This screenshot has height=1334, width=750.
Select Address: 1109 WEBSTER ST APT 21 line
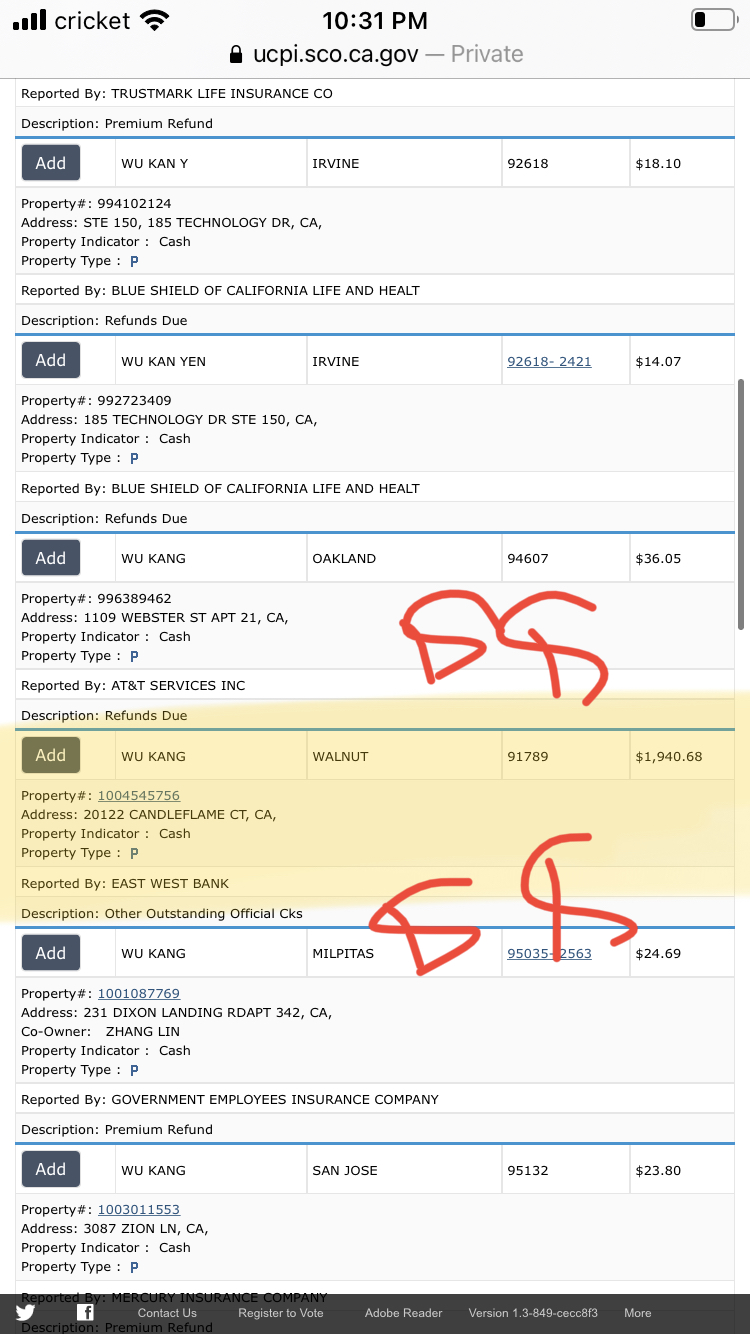tap(155, 617)
